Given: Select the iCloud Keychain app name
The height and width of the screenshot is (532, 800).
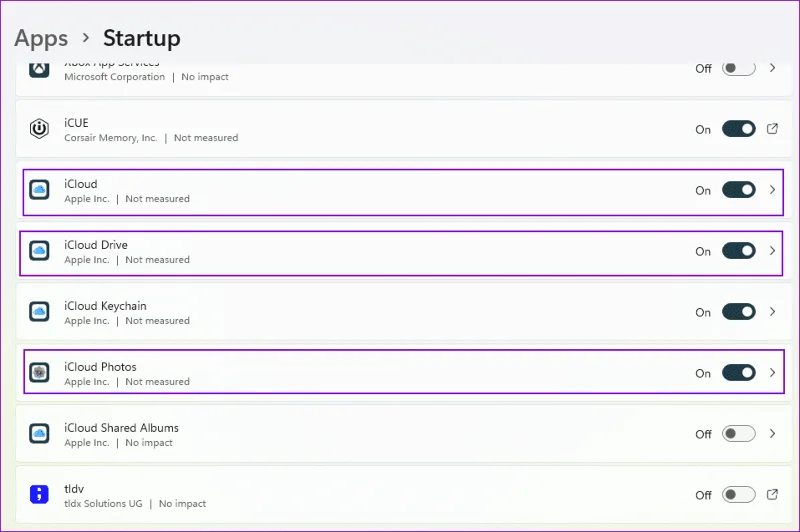Looking at the screenshot, I should (105, 306).
